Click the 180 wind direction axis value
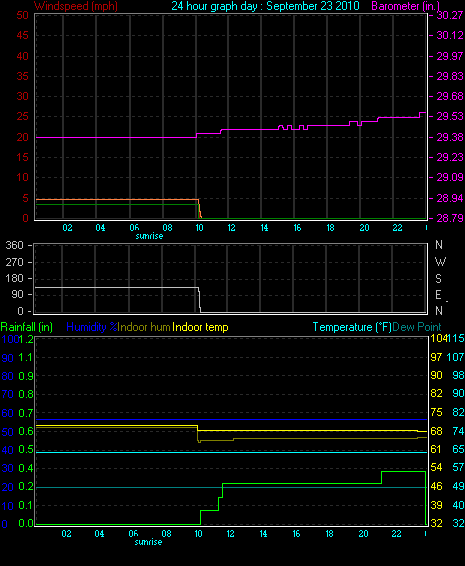Viewport: 465px width, 566px height. (14, 278)
